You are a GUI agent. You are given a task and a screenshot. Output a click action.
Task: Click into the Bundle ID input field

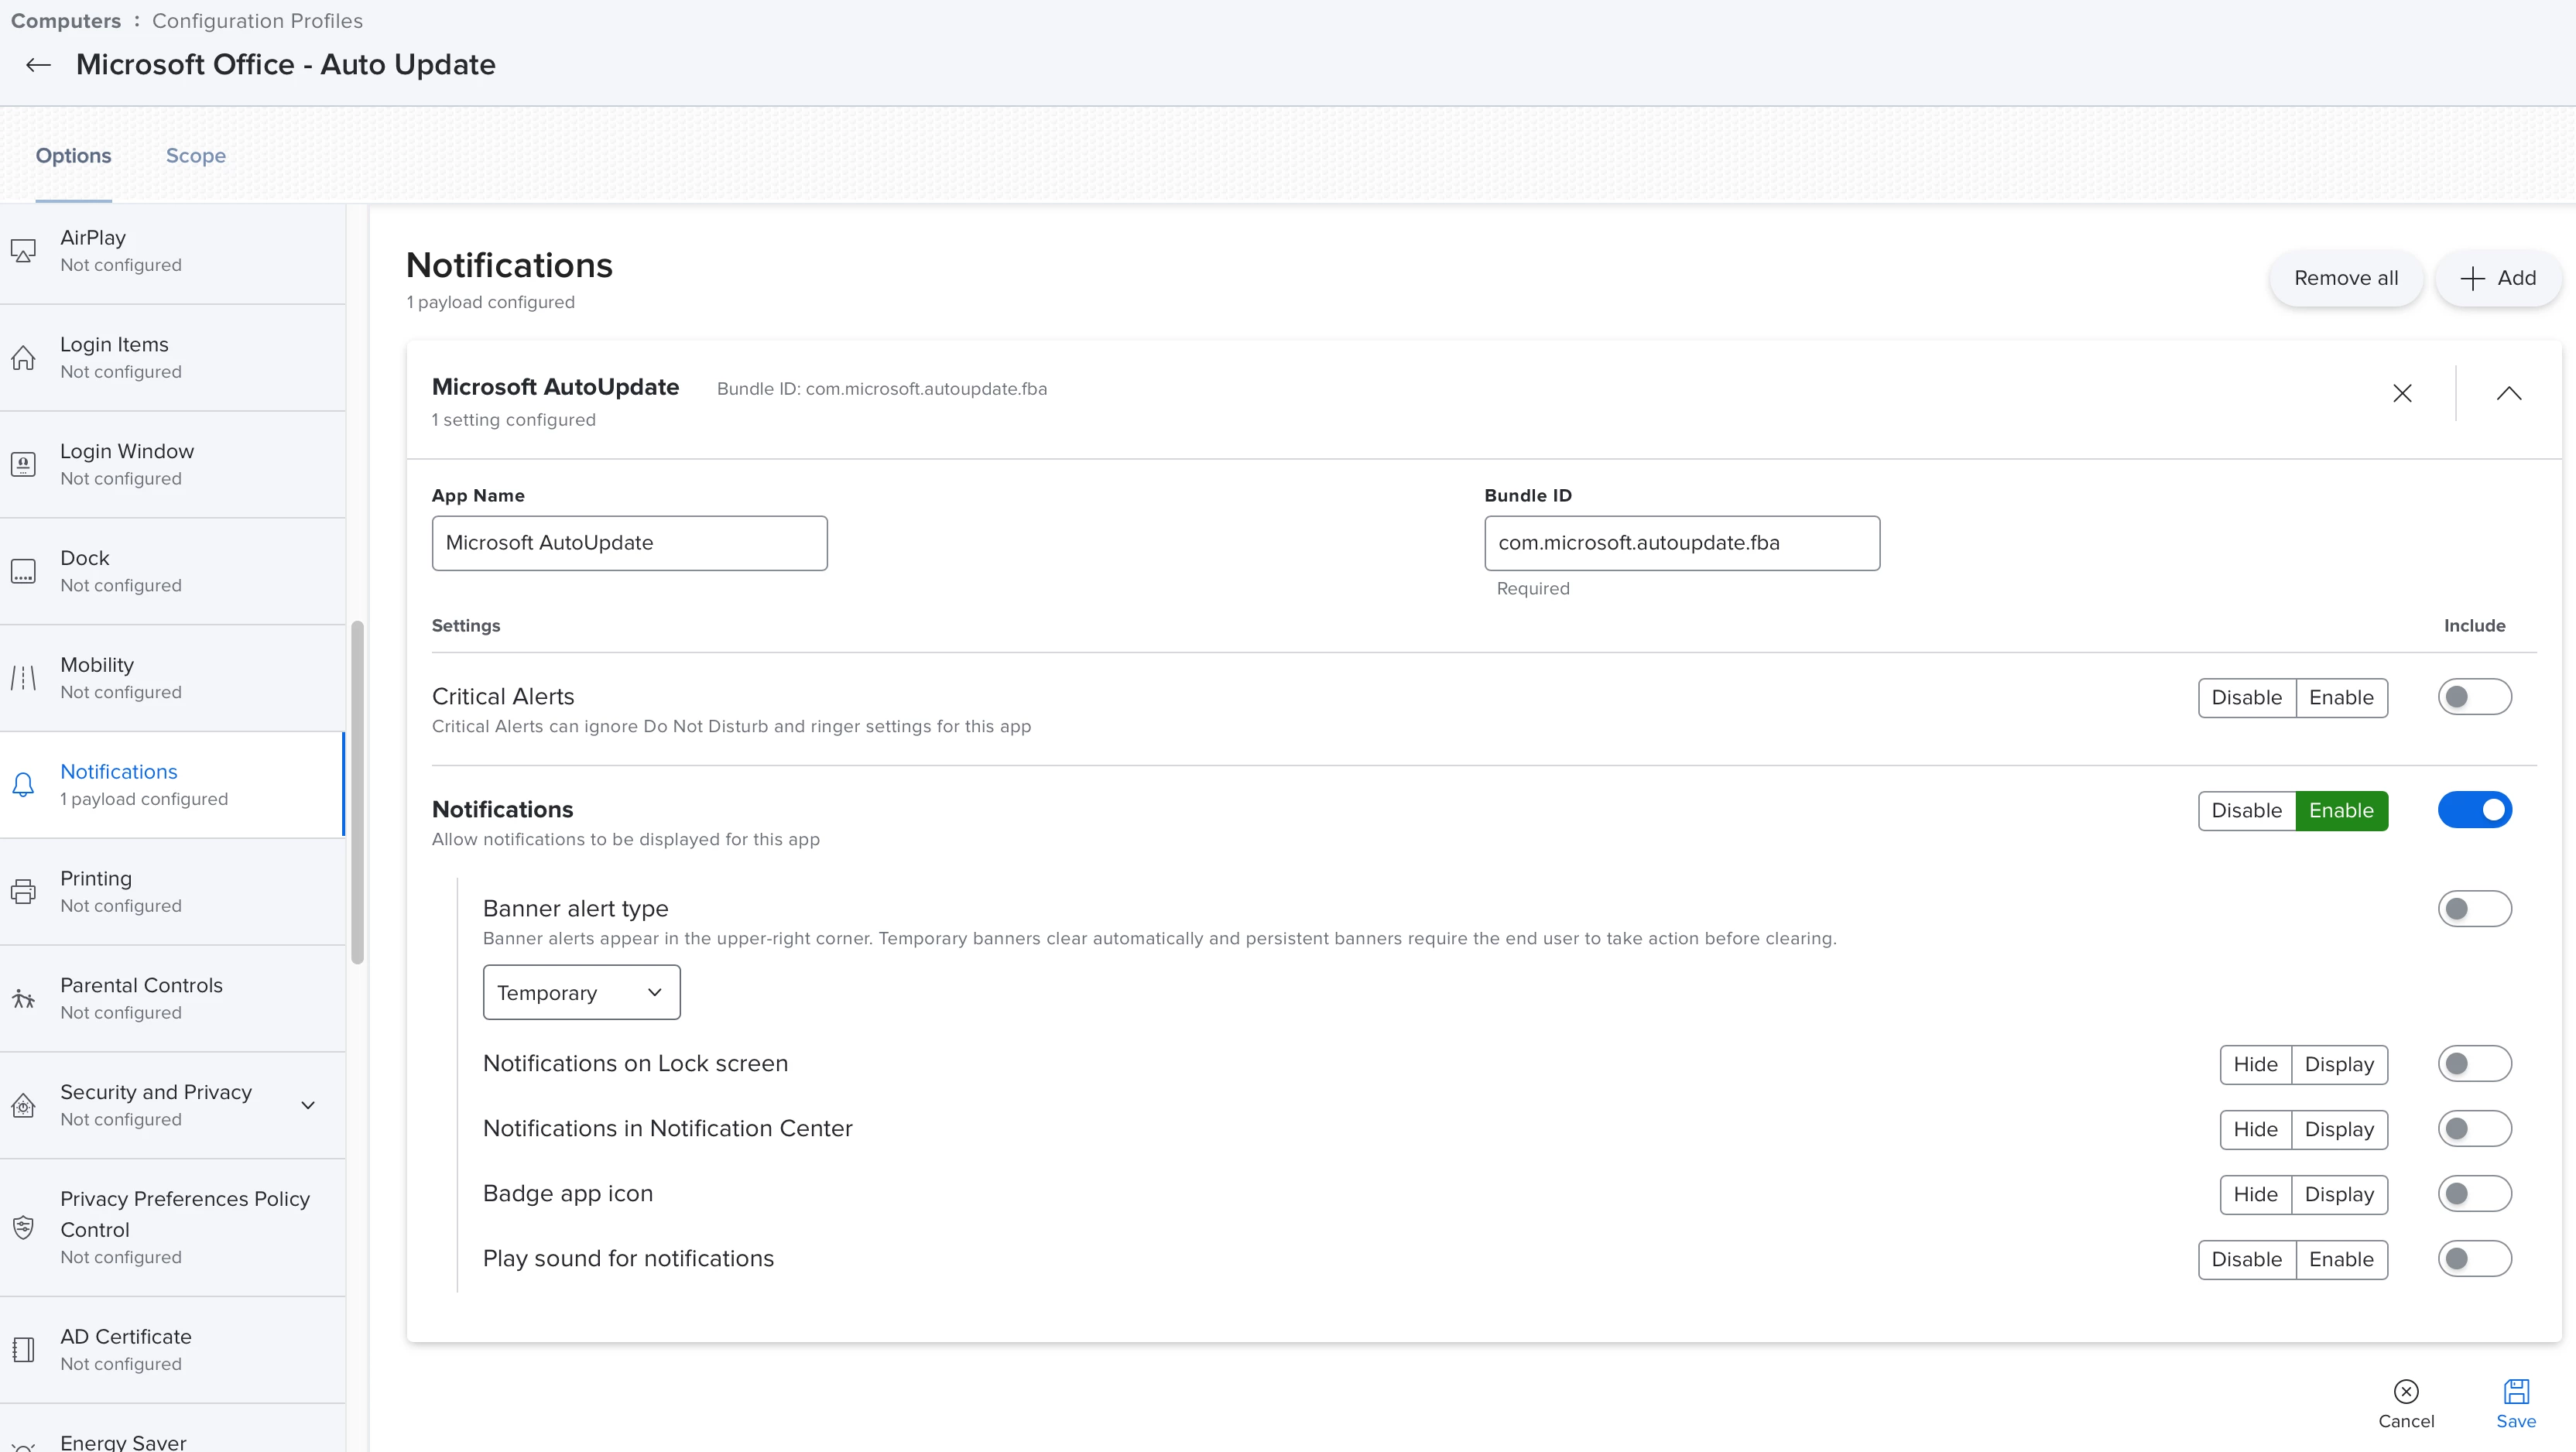point(1682,543)
